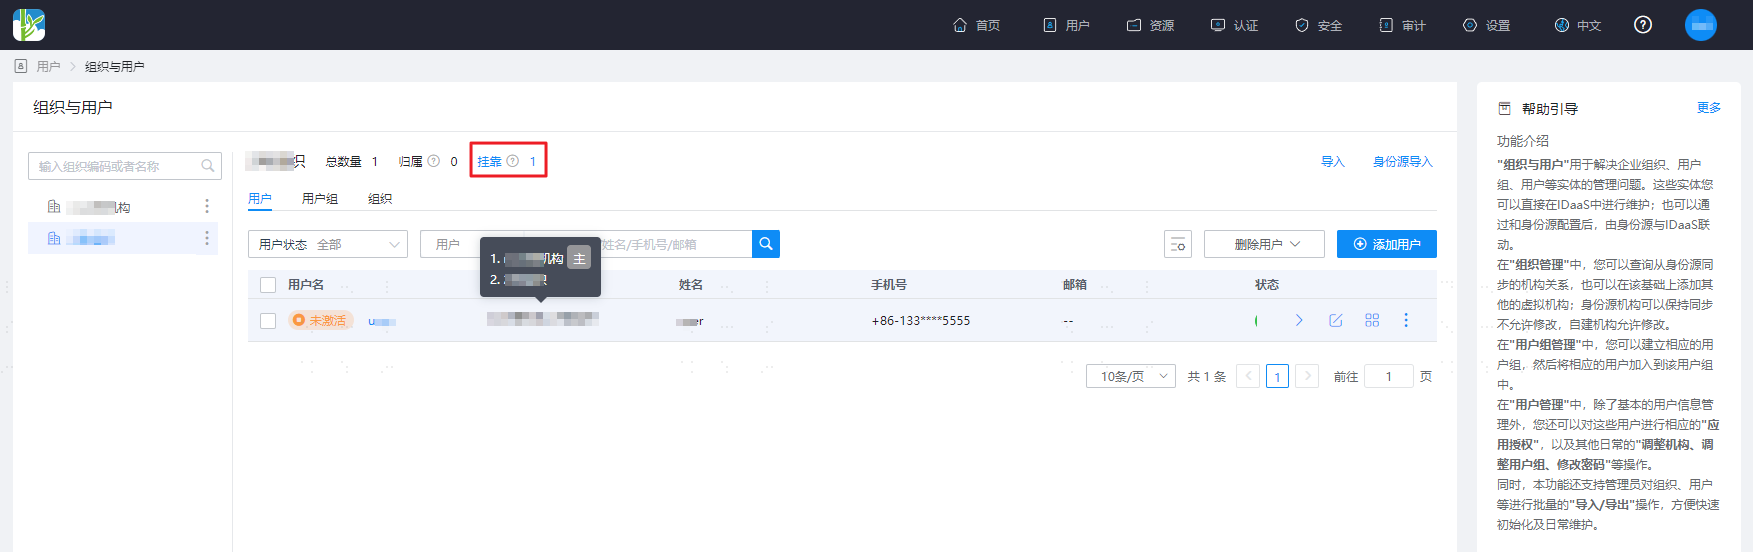Open the help question mark icon
Screen dimensions: 1753x552
click(x=1642, y=25)
